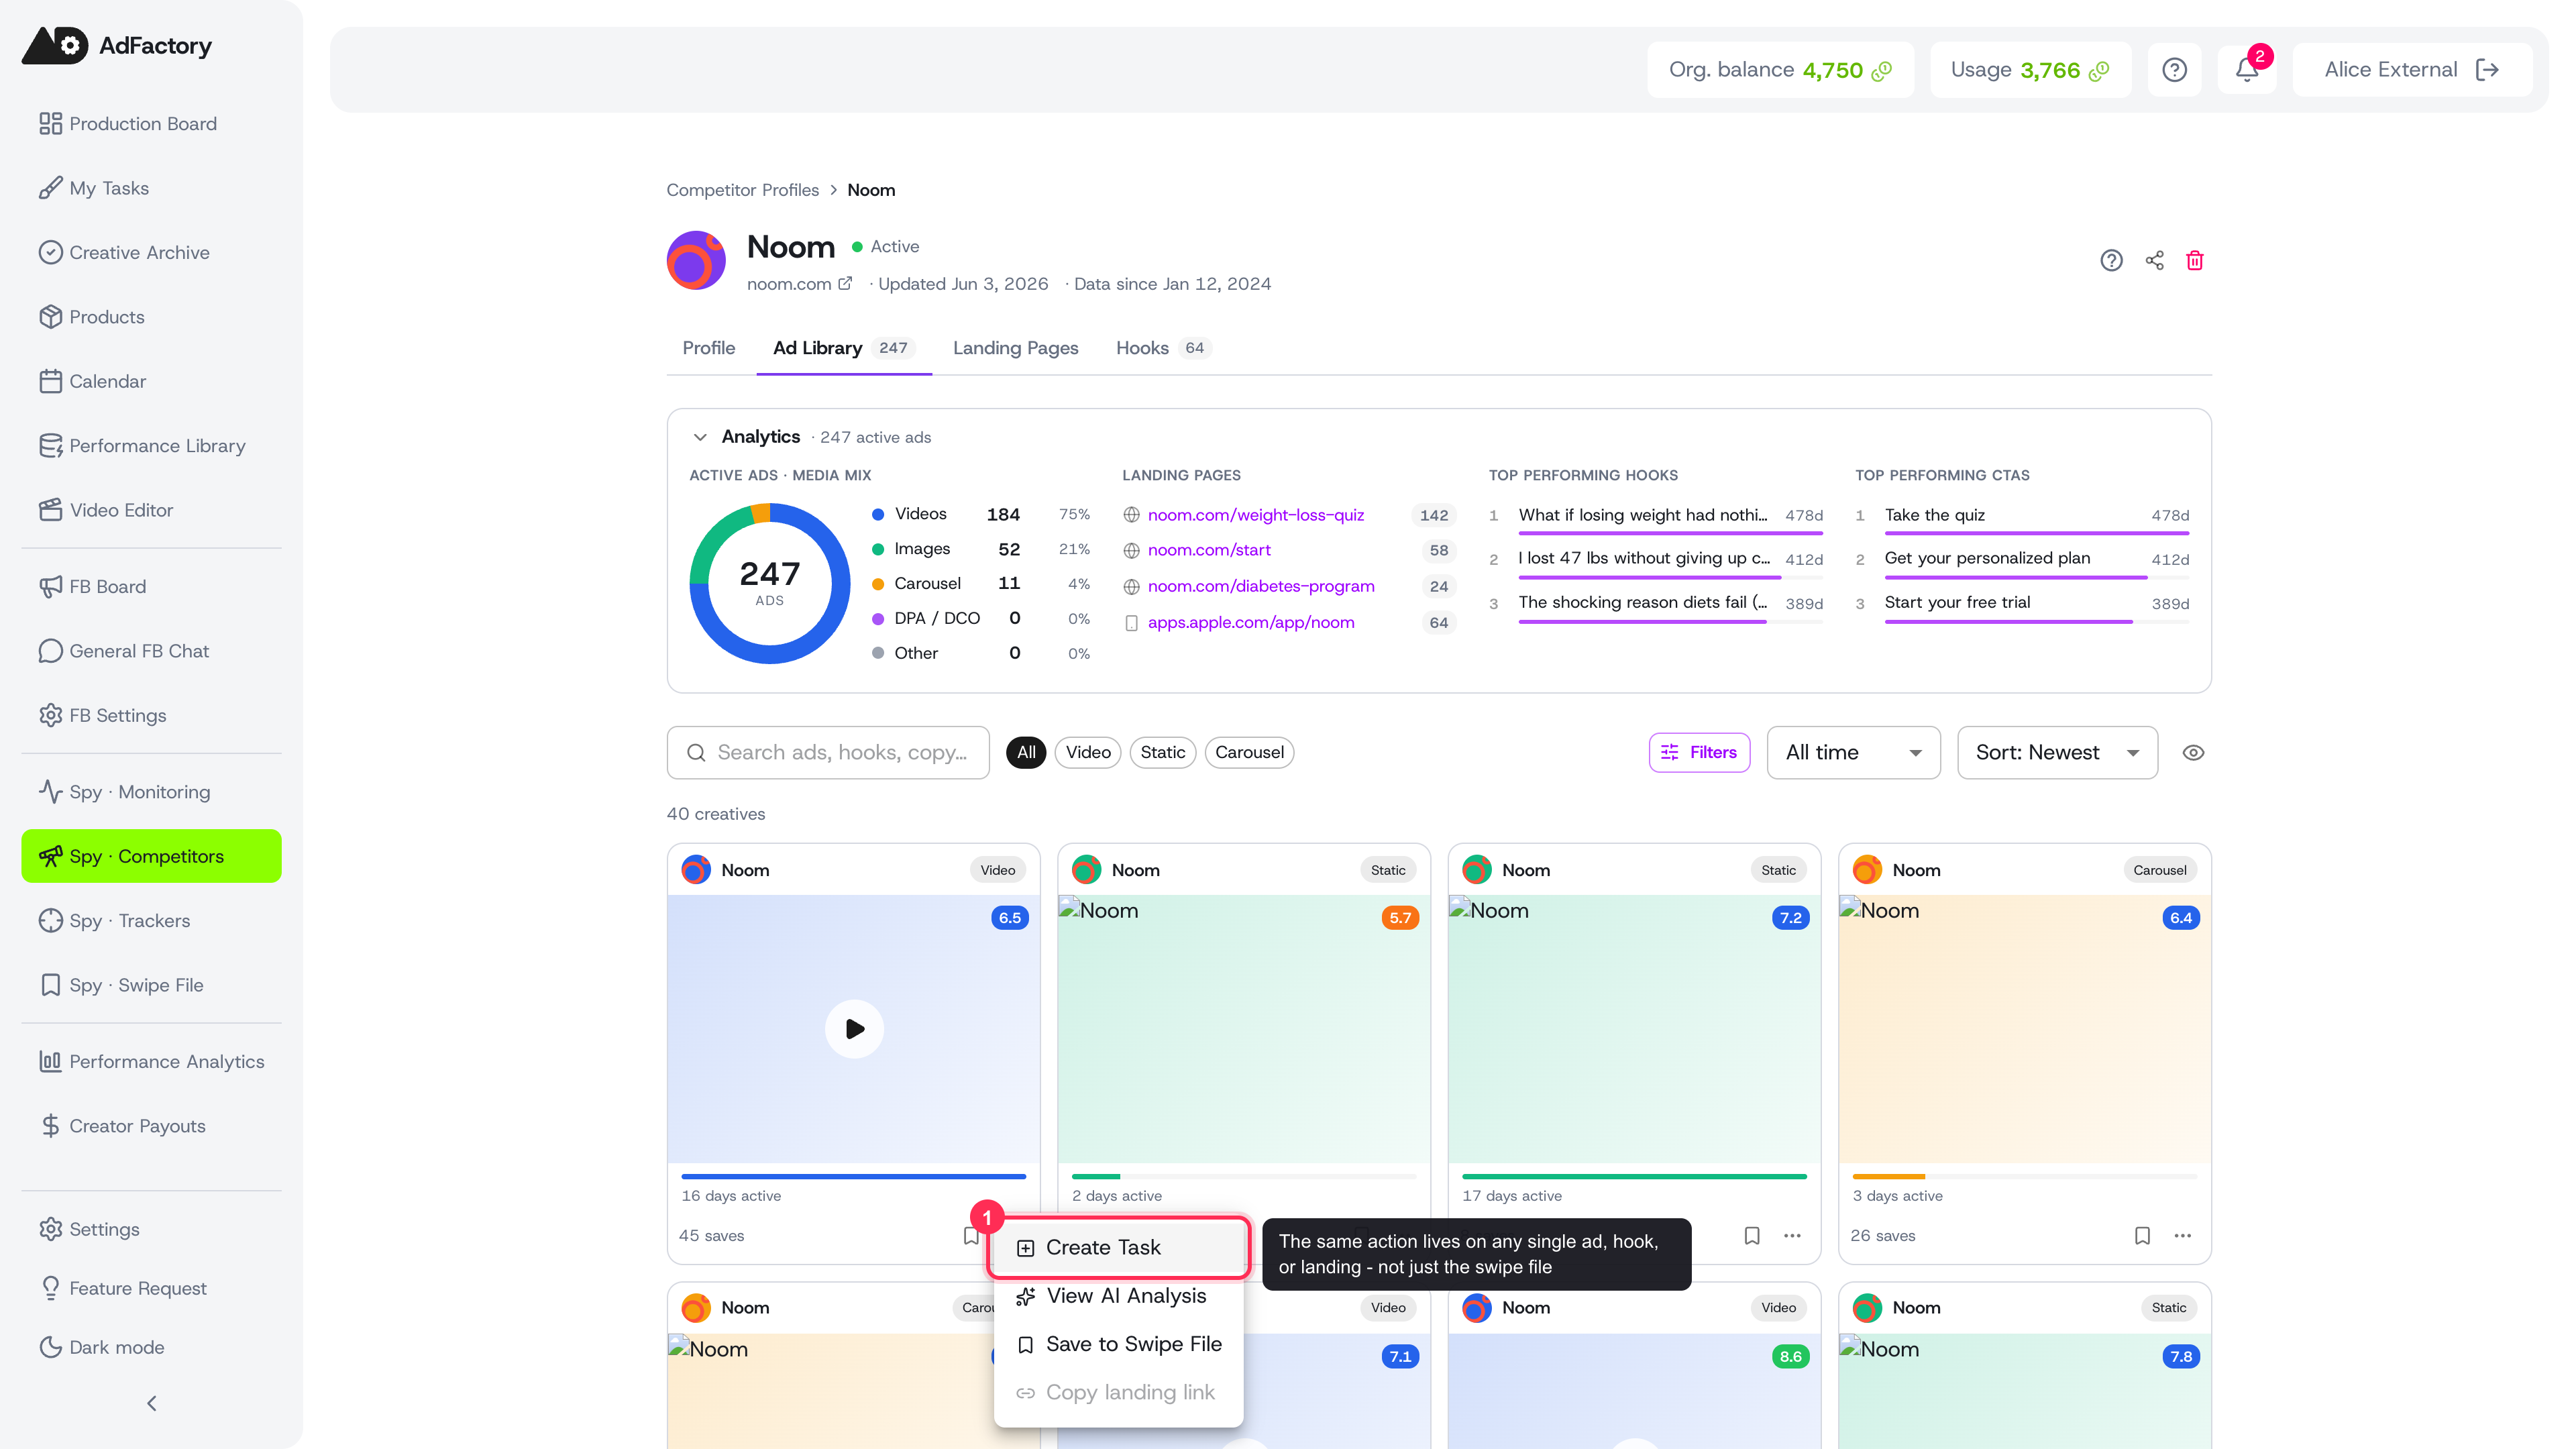Click the Competitor Profiles breadcrumb
This screenshot has width=2576, height=1449.
[742, 190]
